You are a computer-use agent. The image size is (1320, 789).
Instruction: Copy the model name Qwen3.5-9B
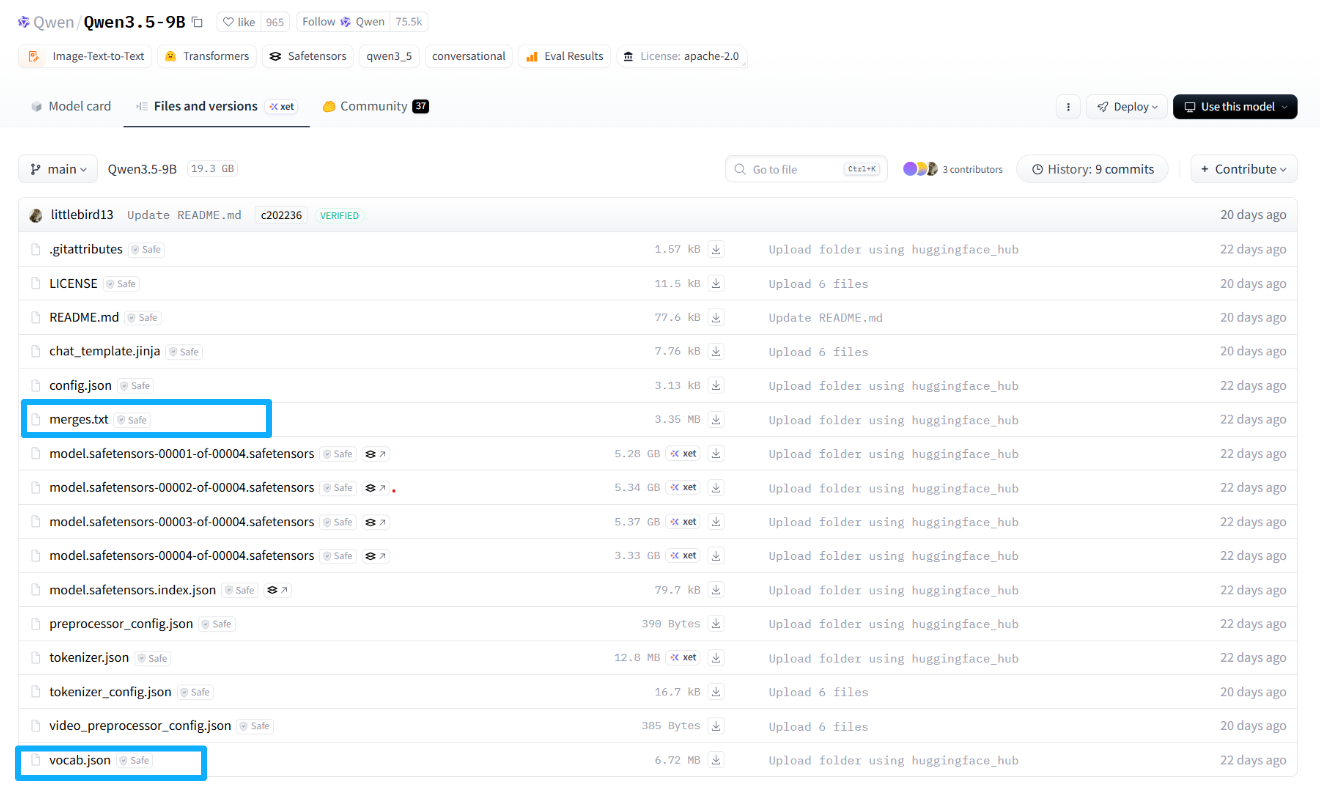[197, 22]
